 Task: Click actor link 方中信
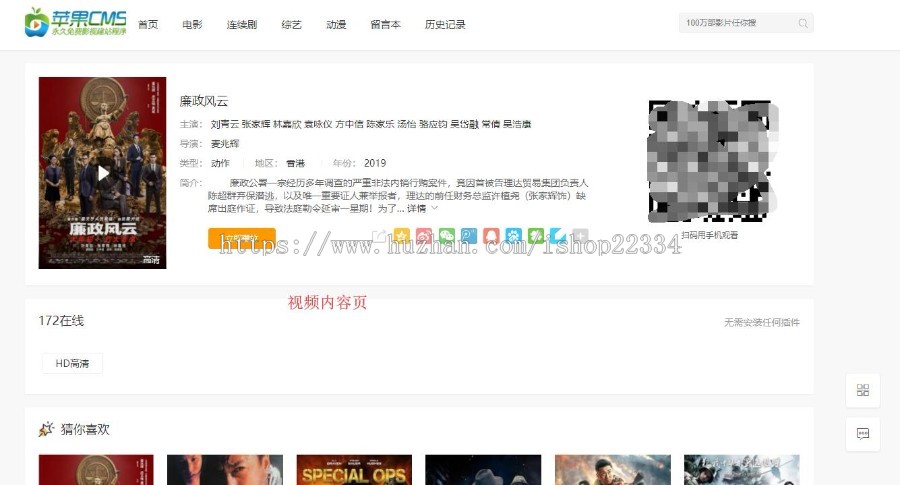pos(350,124)
